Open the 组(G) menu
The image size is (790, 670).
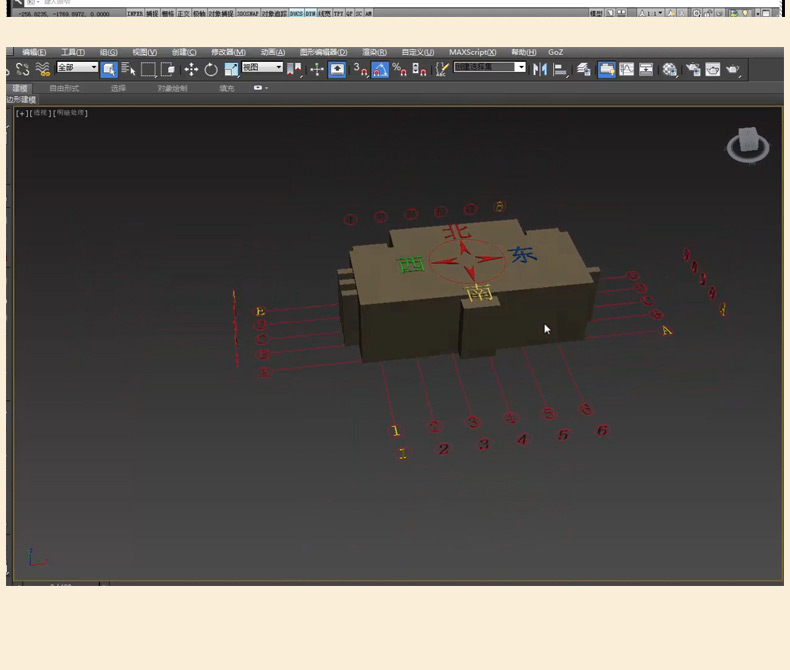pyautogui.click(x=108, y=52)
